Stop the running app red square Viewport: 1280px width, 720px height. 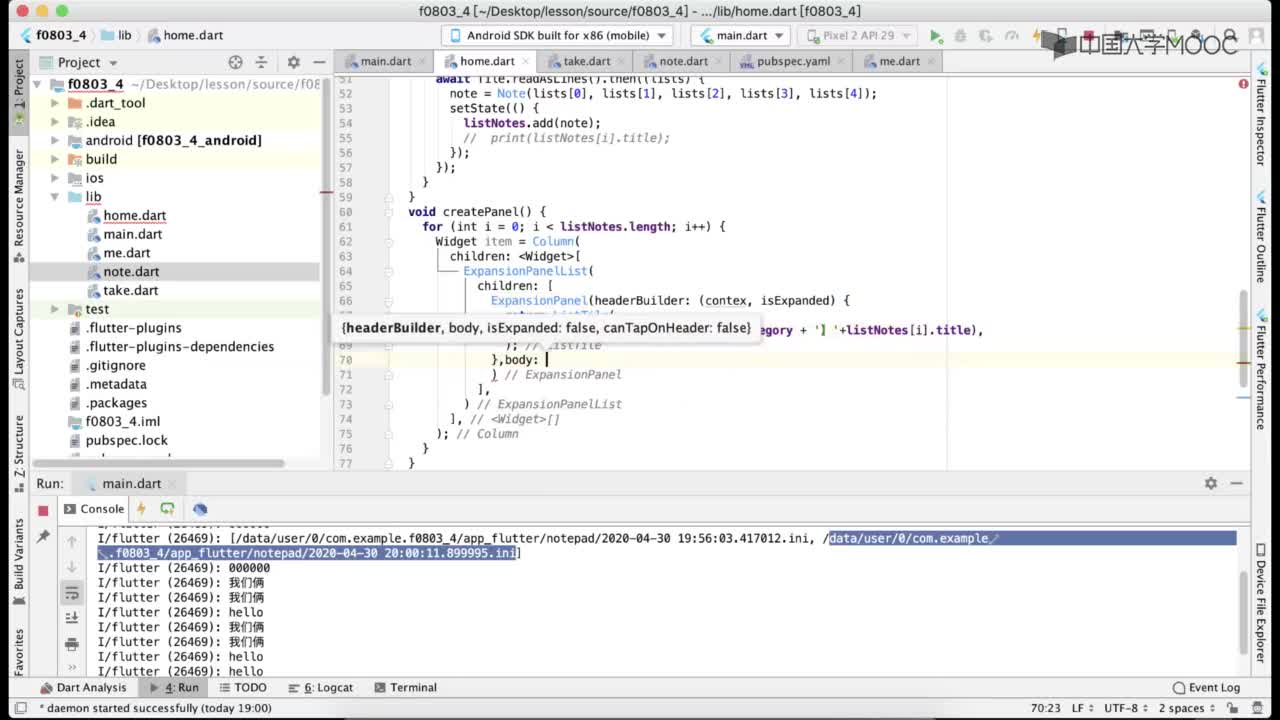click(x=43, y=510)
